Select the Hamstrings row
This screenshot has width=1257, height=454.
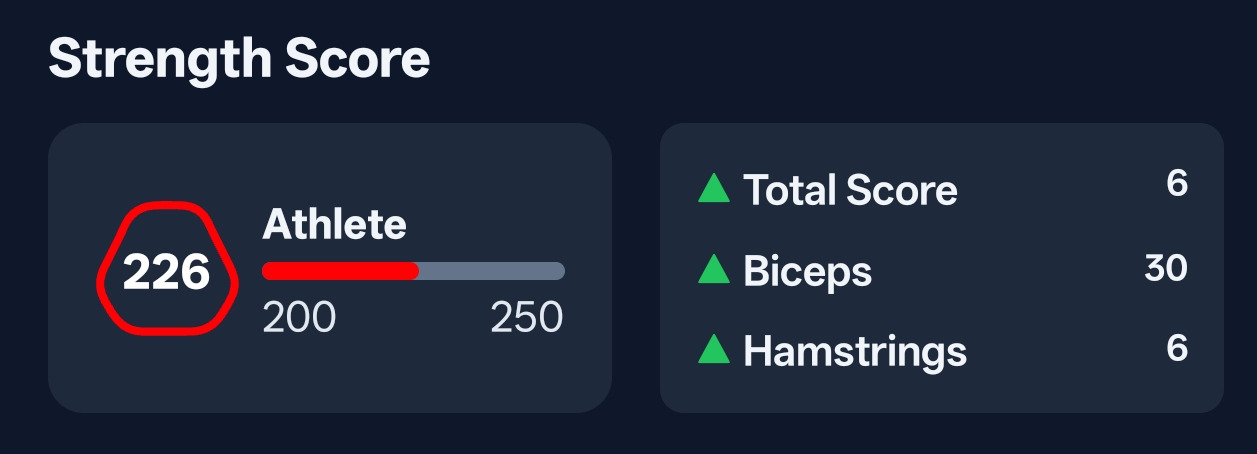pos(942,349)
